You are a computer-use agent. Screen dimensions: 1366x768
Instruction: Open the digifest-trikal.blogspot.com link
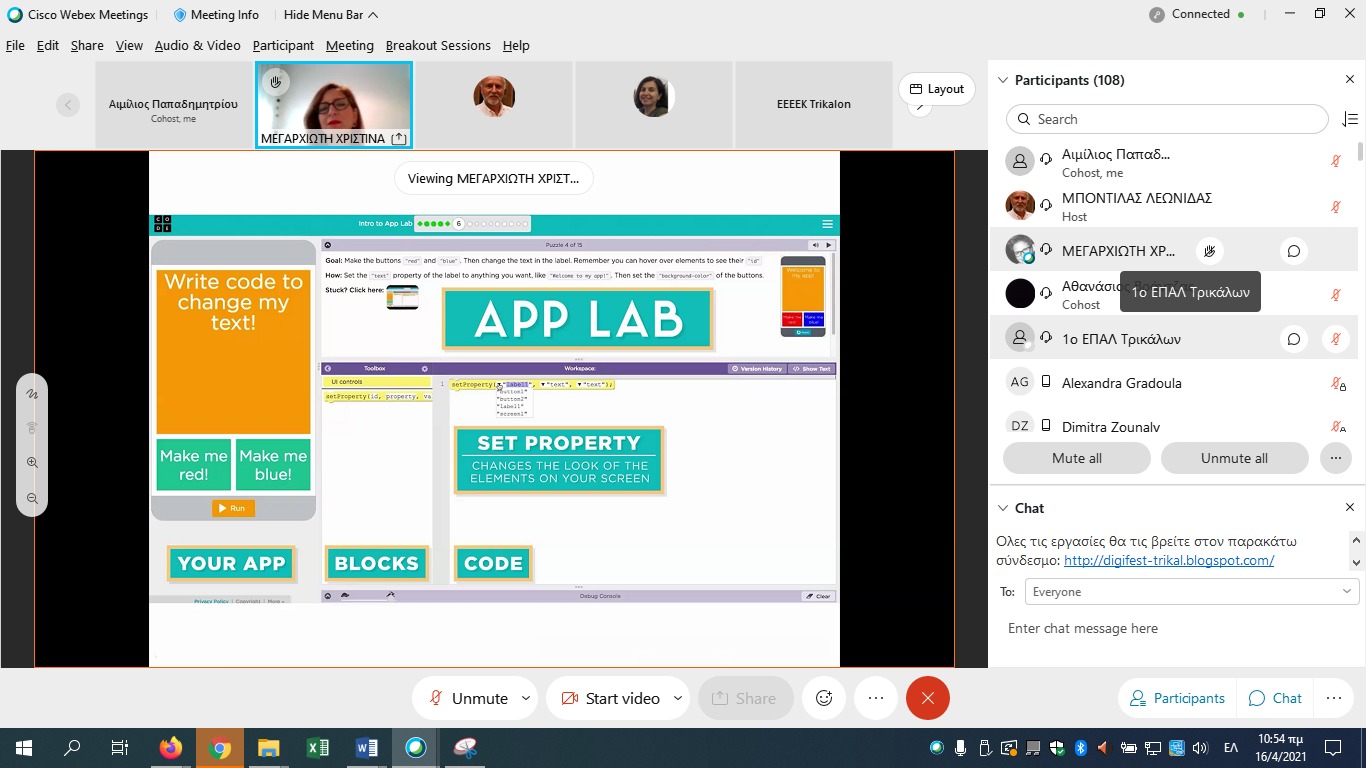point(1169,560)
